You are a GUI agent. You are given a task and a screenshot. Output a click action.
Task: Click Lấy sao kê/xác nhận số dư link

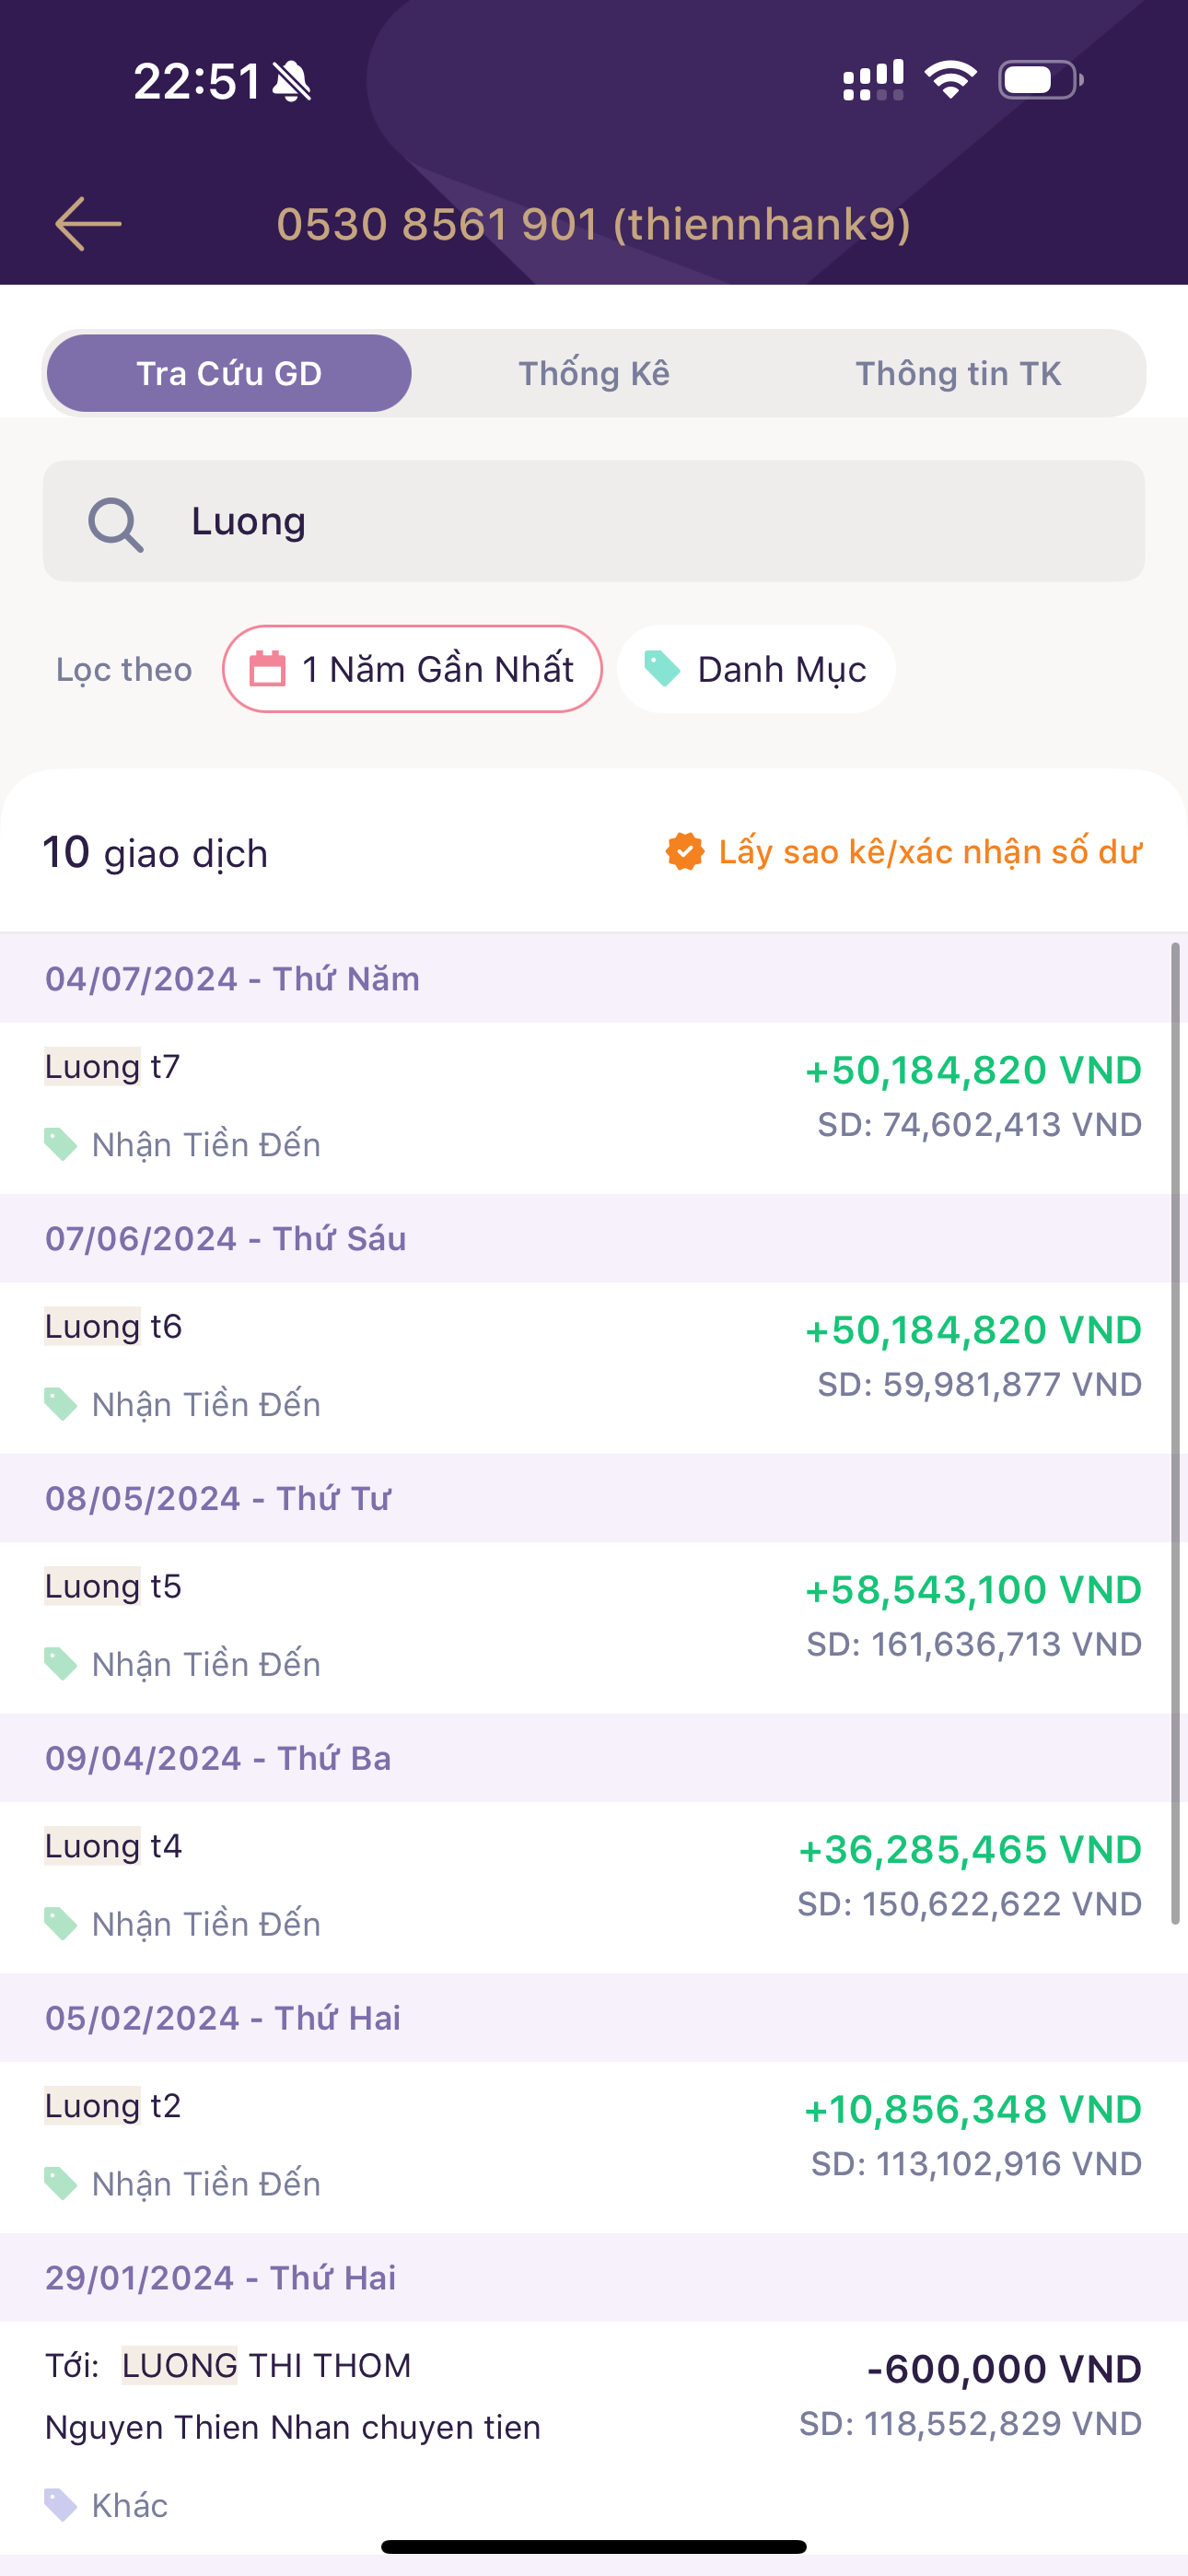pos(929,852)
